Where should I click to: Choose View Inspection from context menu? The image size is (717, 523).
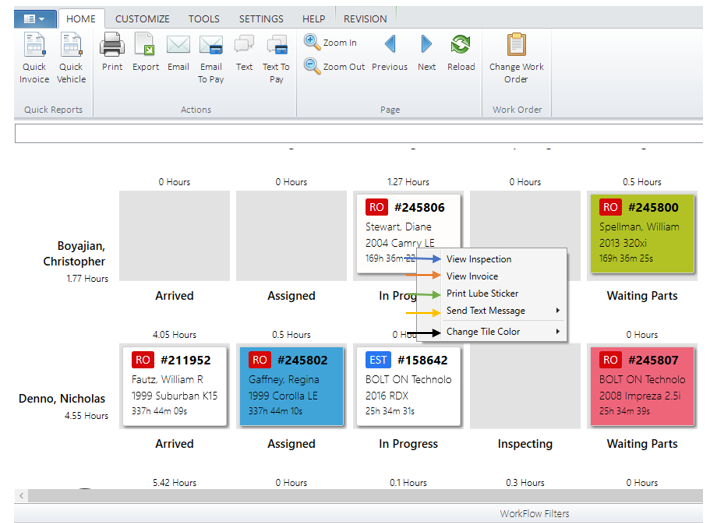478,259
